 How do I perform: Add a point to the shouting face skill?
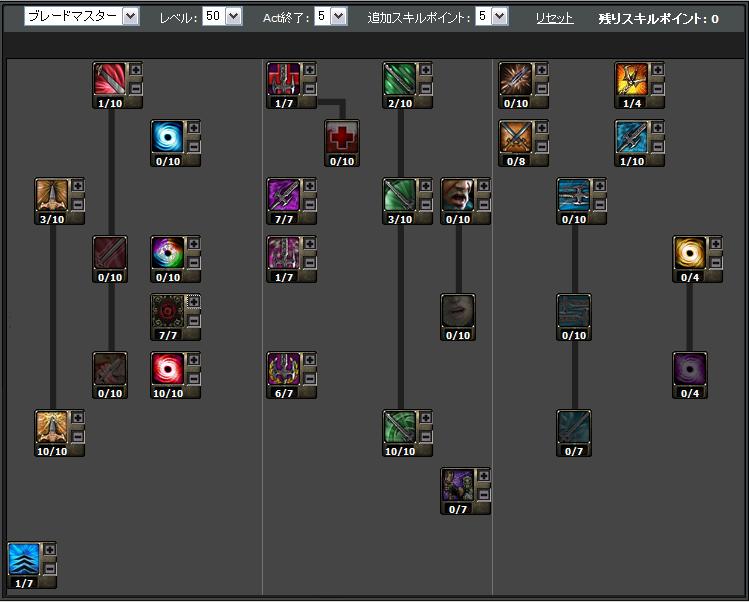(x=483, y=185)
